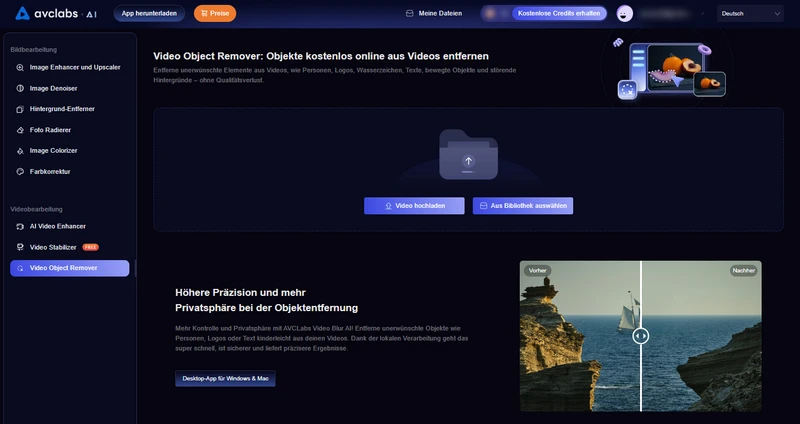Open AI Video Enhancer in sidebar
Image resolution: width=800 pixels, height=424 pixels.
click(70, 227)
